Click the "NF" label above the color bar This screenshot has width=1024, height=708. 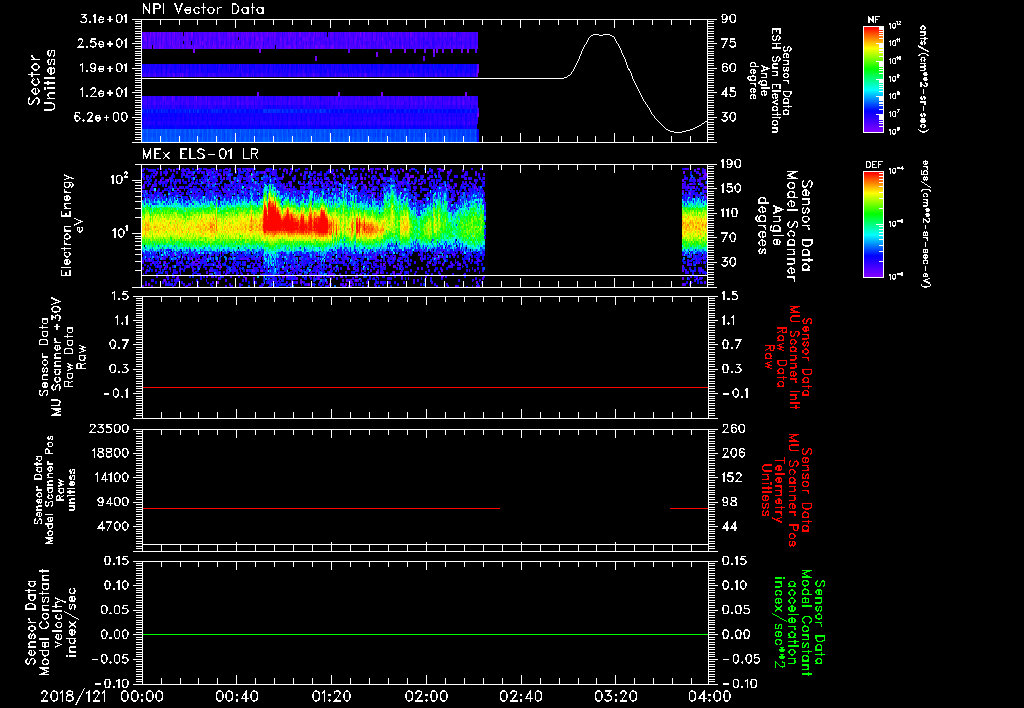pyautogui.click(x=873, y=20)
